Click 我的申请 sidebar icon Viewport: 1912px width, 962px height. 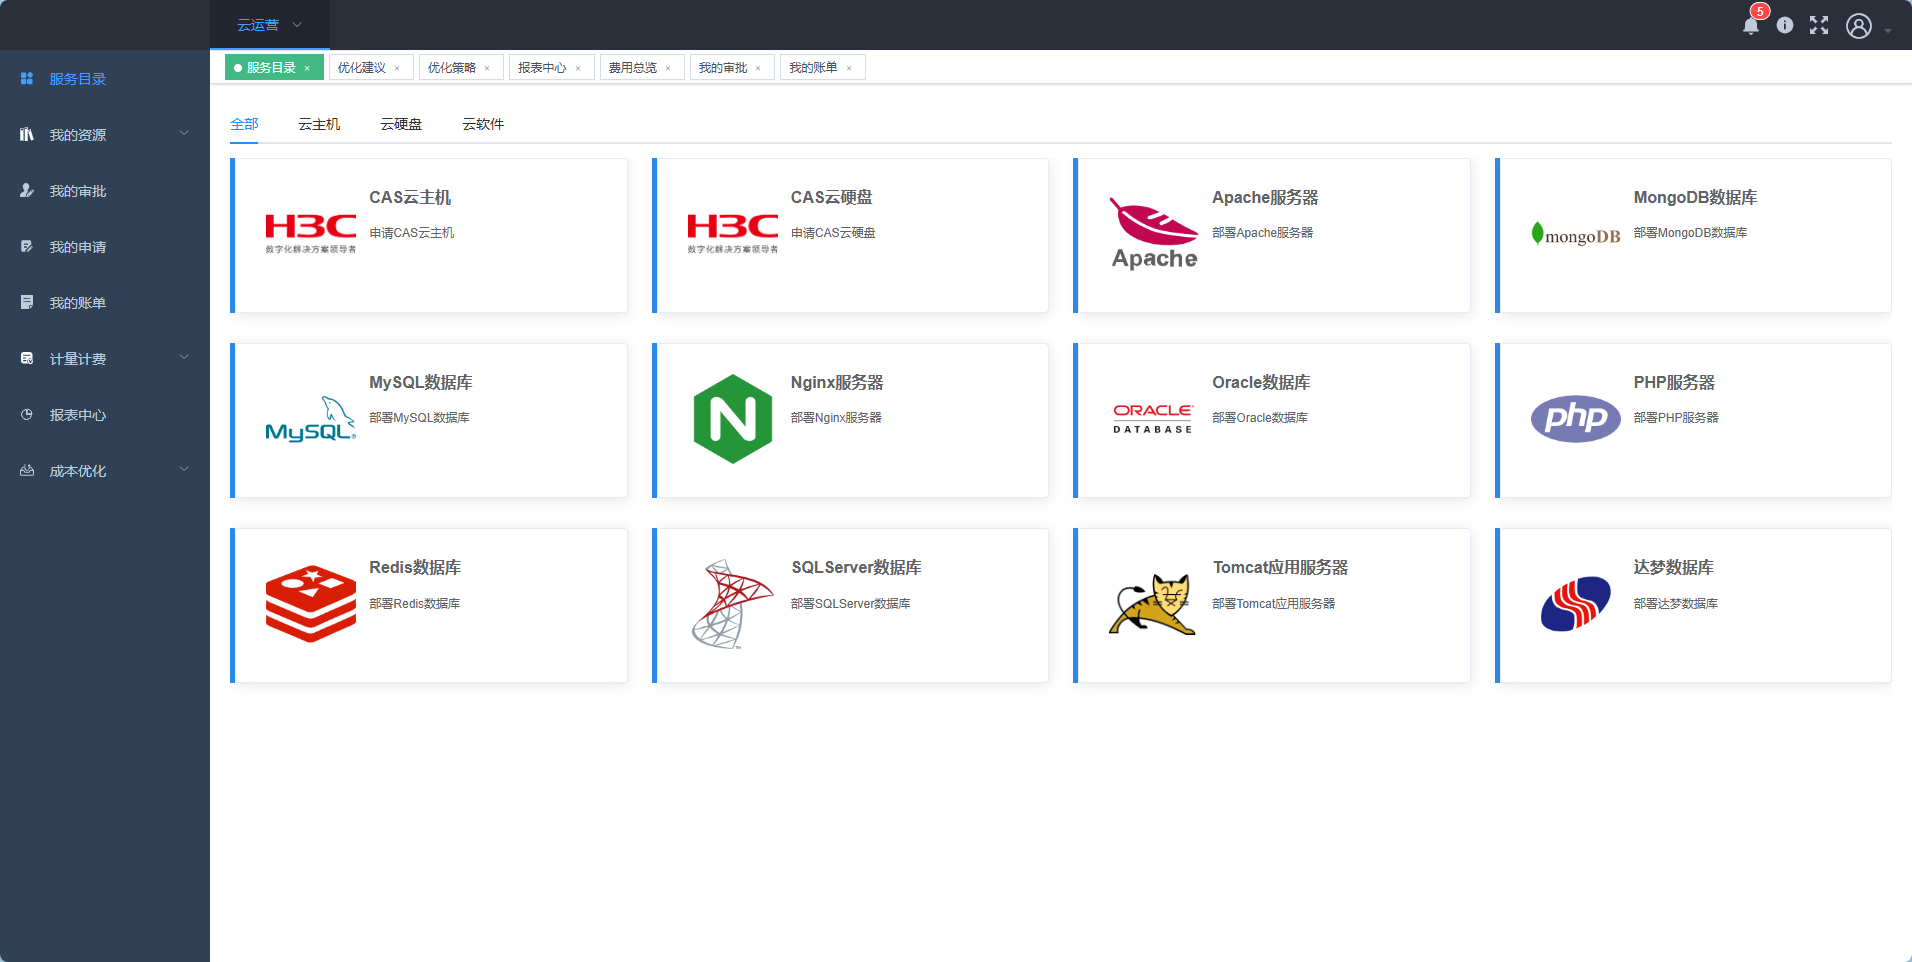(x=27, y=246)
